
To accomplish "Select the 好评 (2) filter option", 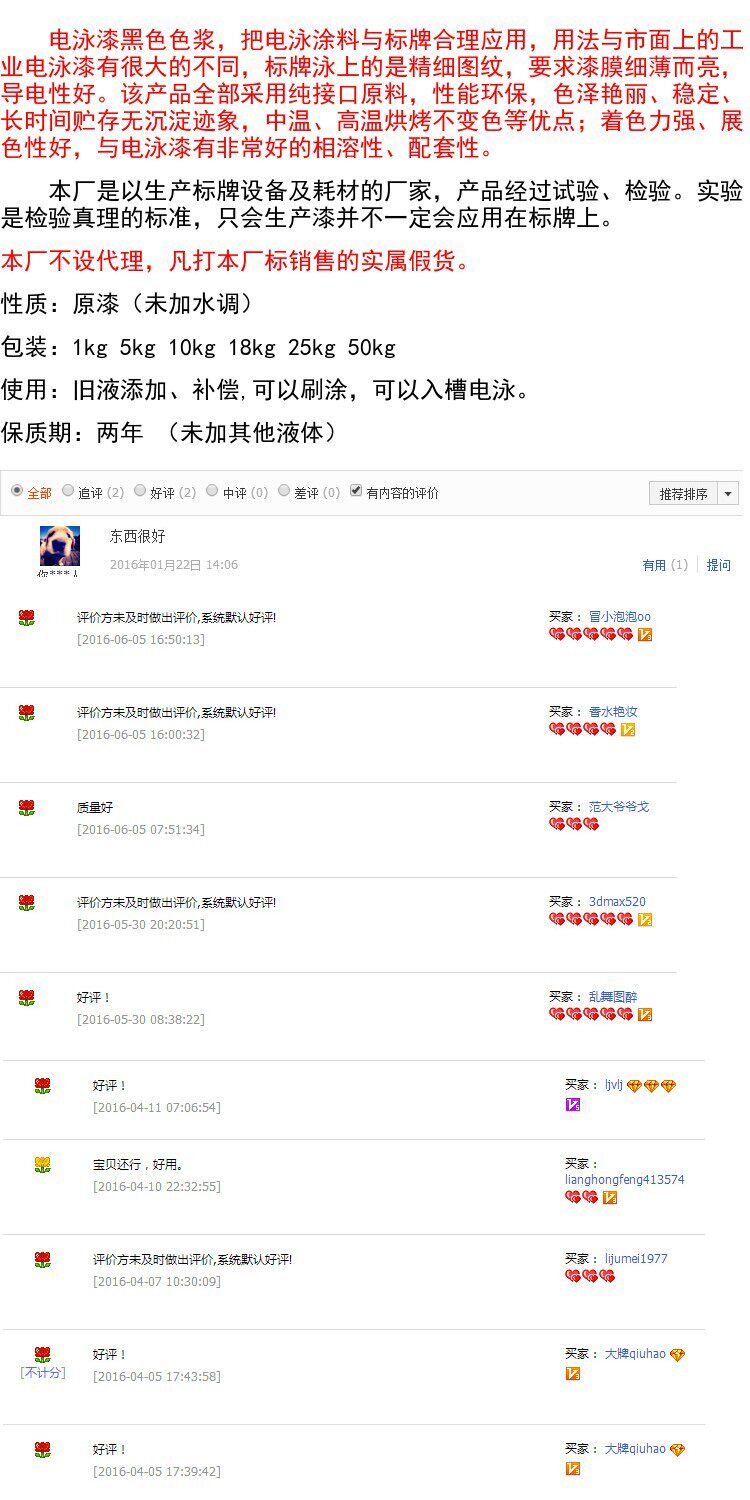I will tap(140, 491).
